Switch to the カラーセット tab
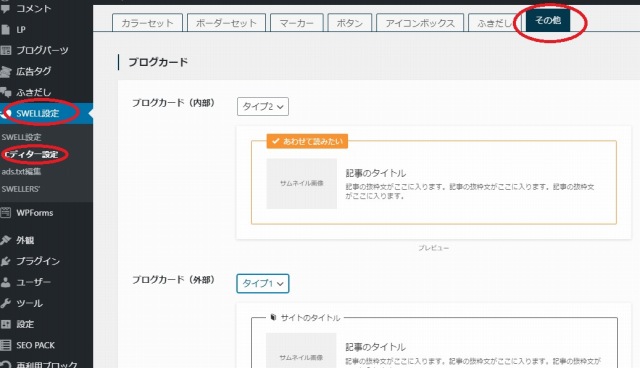The height and width of the screenshot is (368, 640). pyautogui.click(x=147, y=23)
